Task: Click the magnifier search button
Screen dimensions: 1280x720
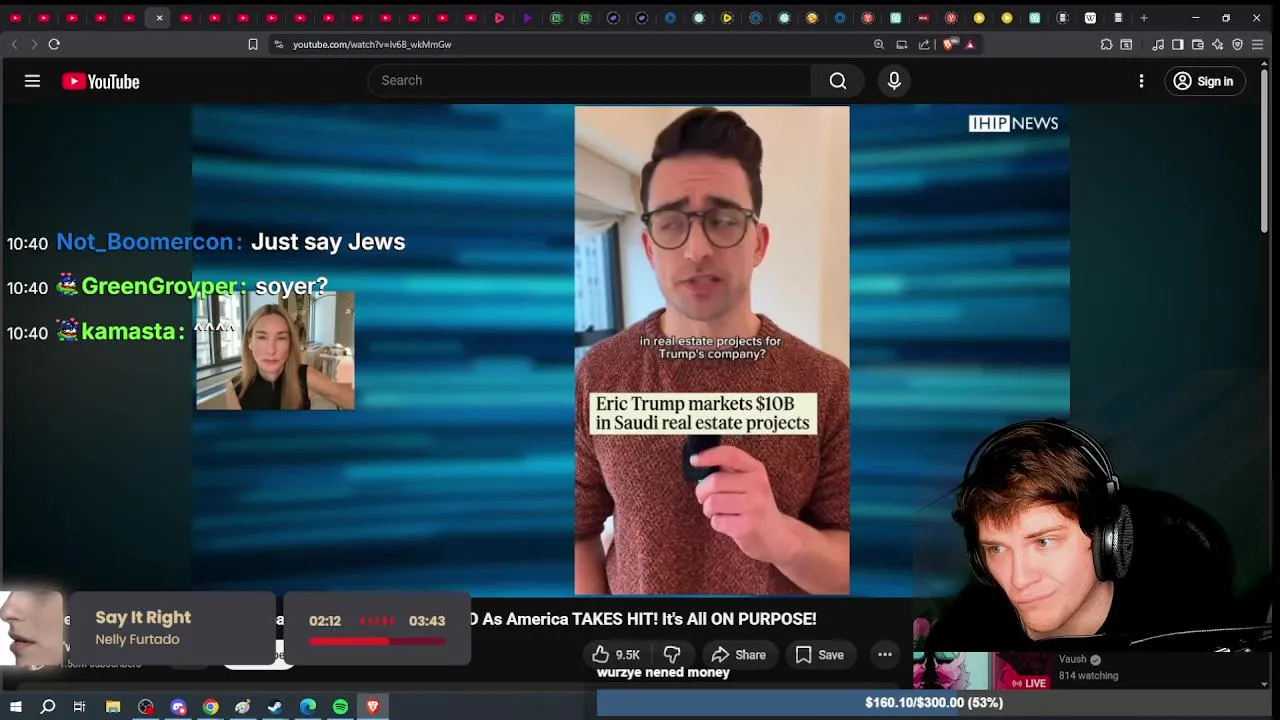Action: (x=838, y=81)
